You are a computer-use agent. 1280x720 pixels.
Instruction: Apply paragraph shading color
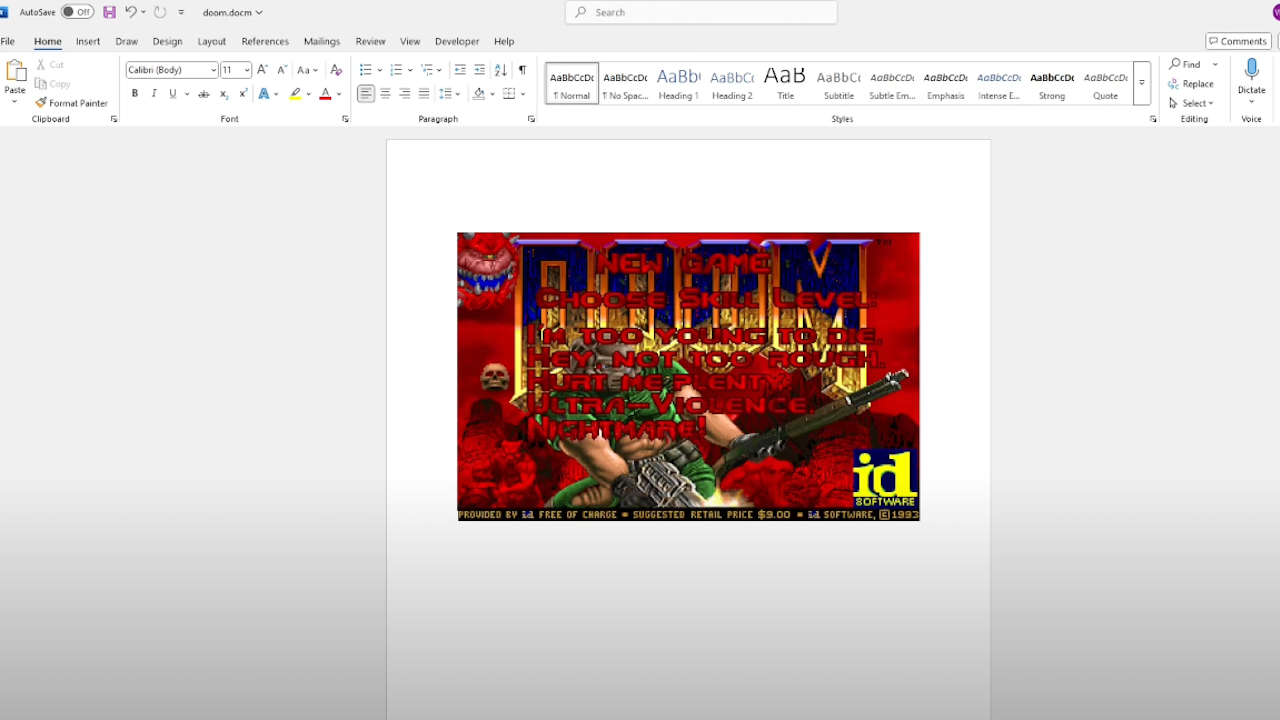479,94
